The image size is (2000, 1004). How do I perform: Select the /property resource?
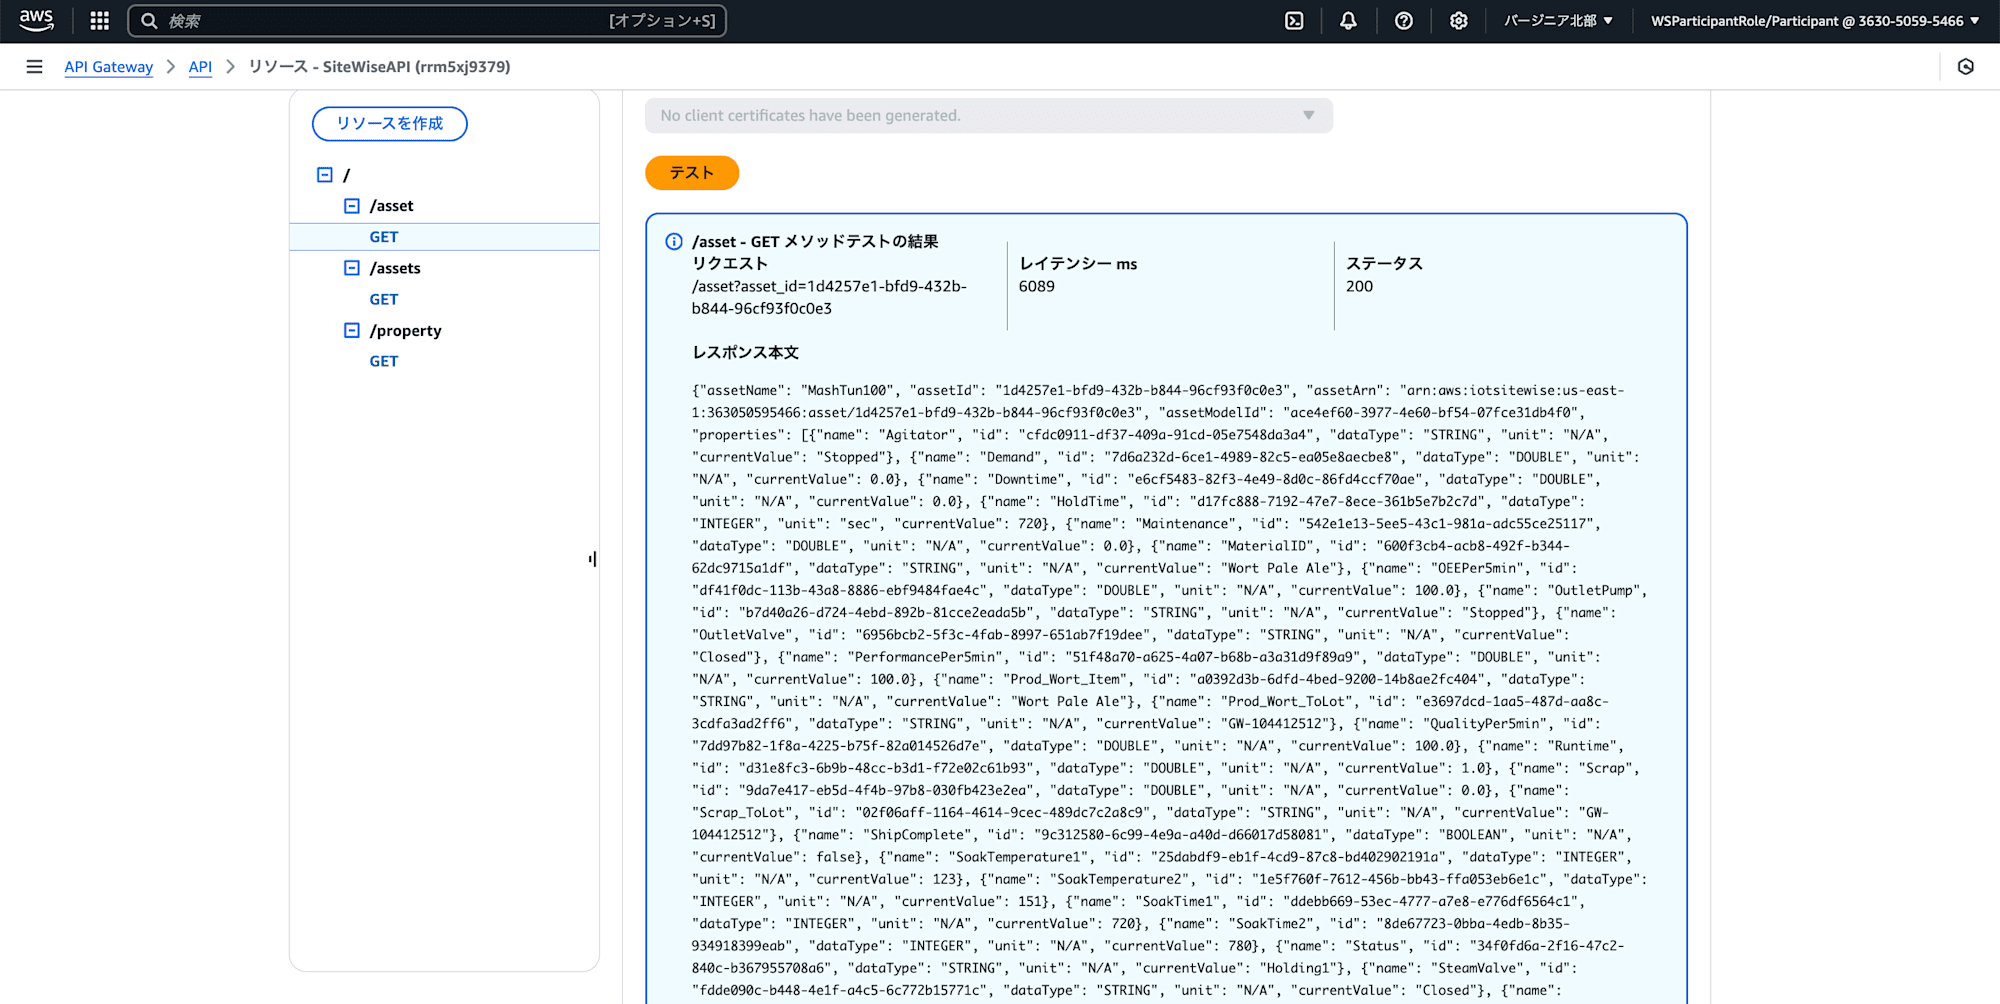click(x=405, y=330)
